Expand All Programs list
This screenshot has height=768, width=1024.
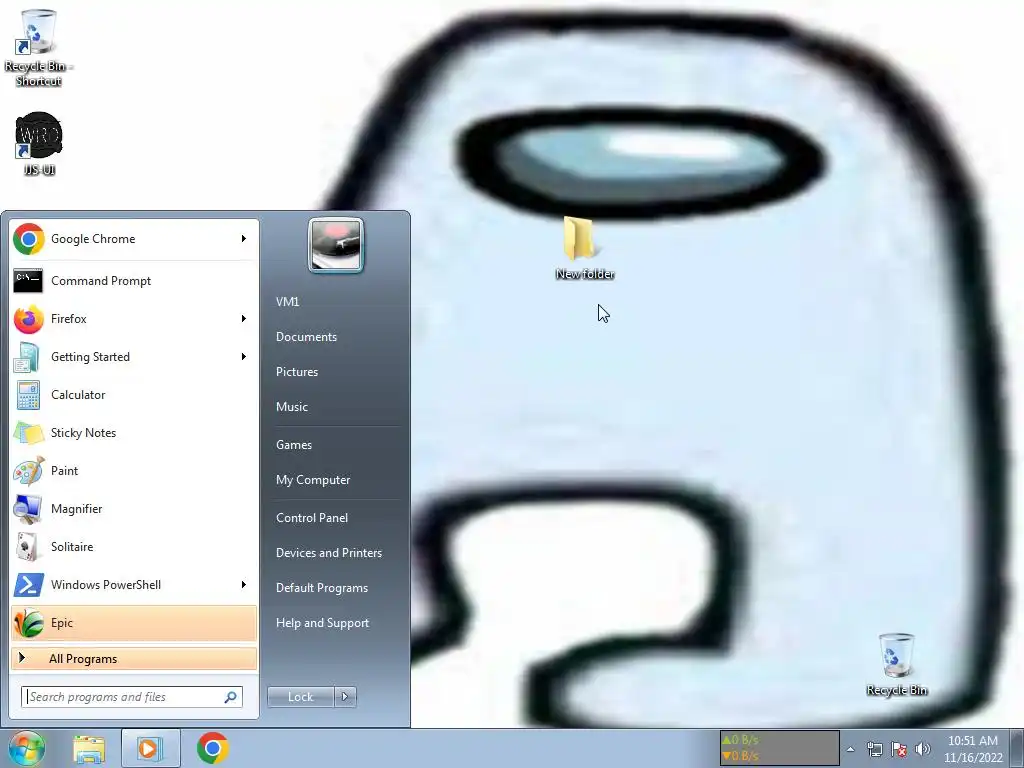click(134, 658)
